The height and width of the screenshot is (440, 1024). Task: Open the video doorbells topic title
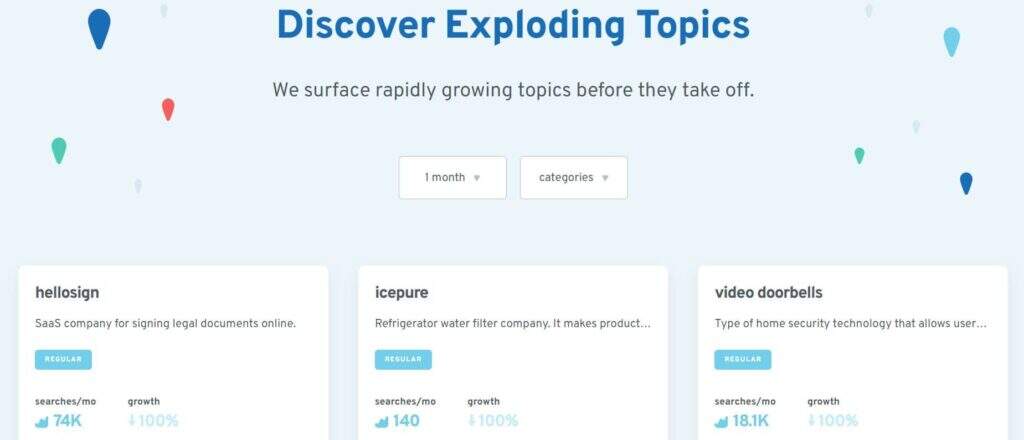[768, 293]
